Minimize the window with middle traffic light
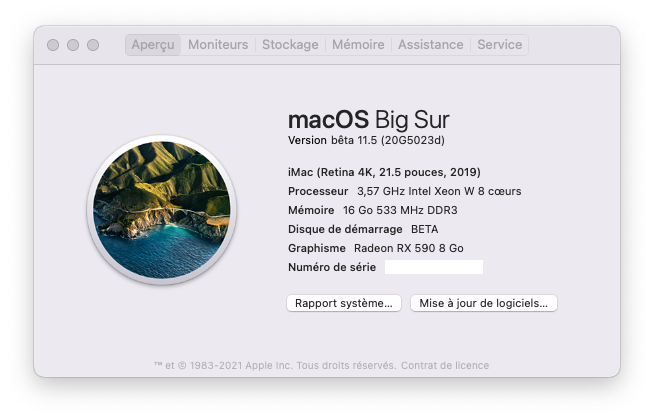 (x=73, y=45)
